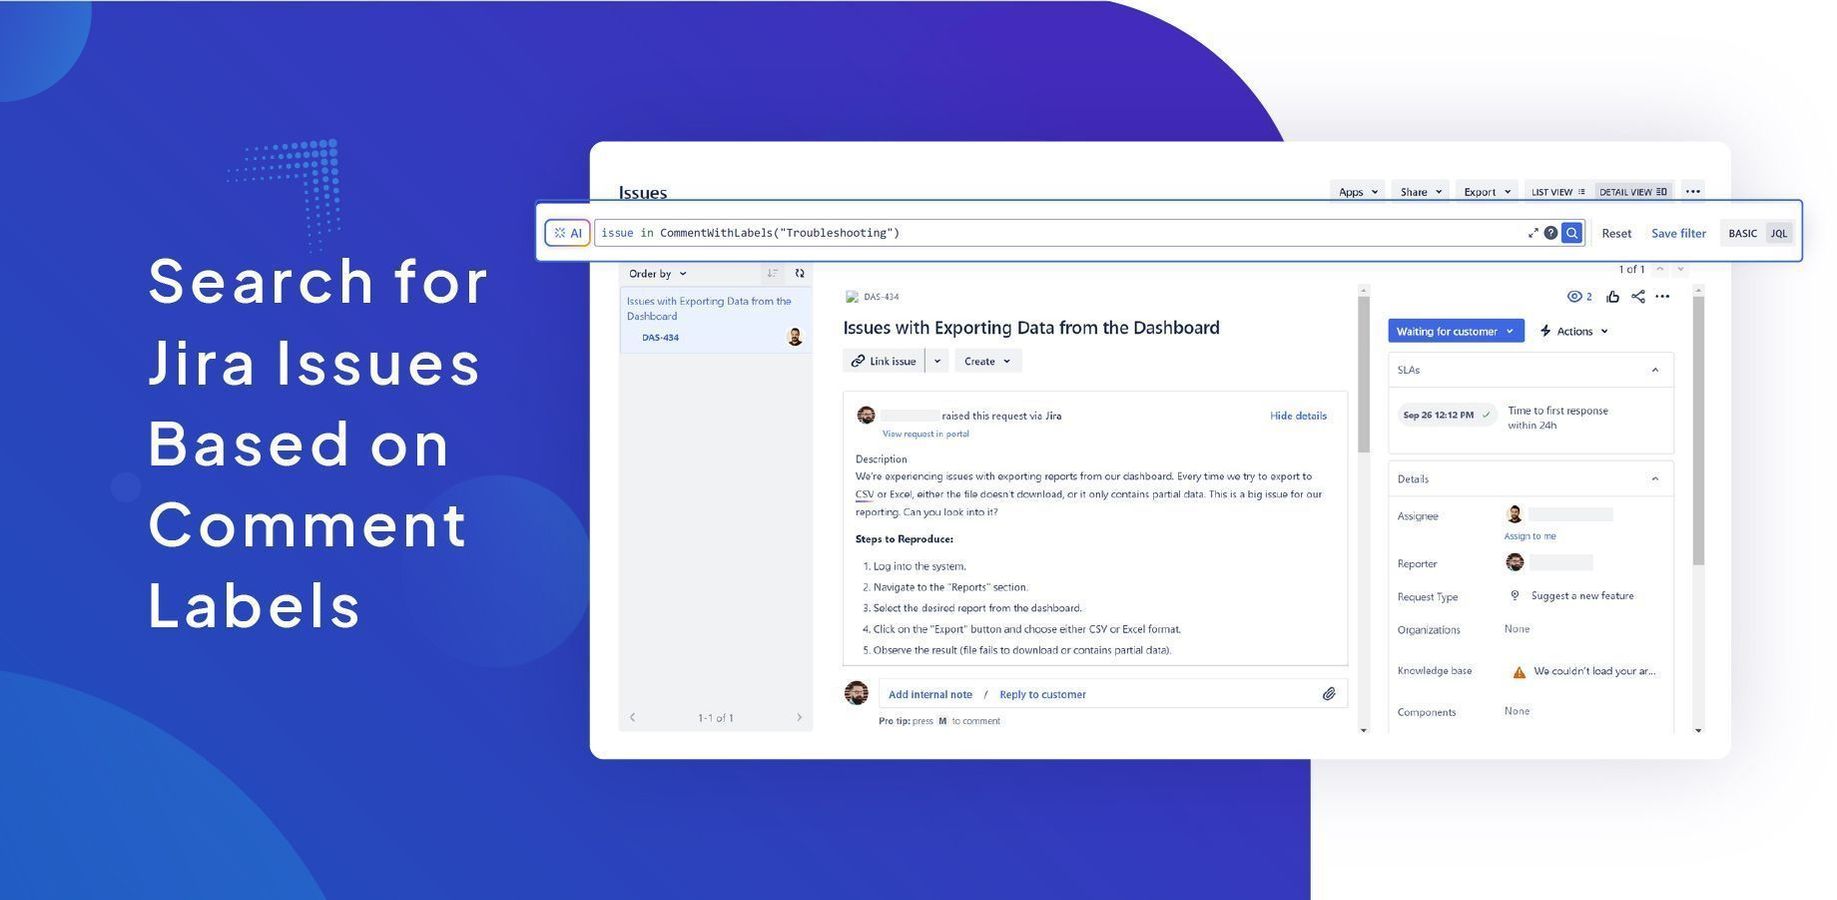Vote with the thumbs up icon
The image size is (1837, 900).
(1612, 297)
